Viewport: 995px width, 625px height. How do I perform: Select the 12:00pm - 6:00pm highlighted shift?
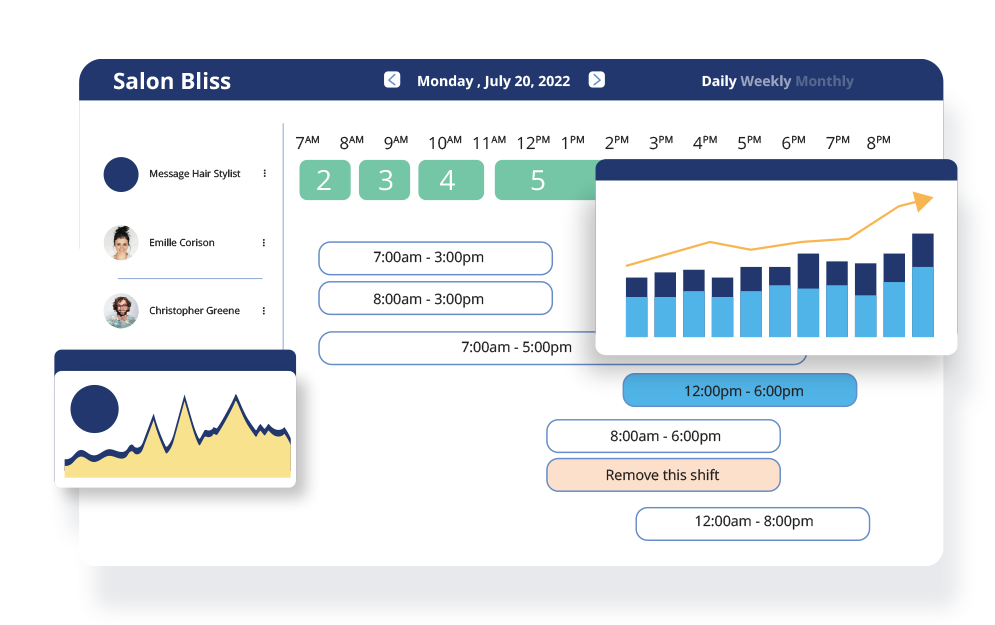pos(740,391)
